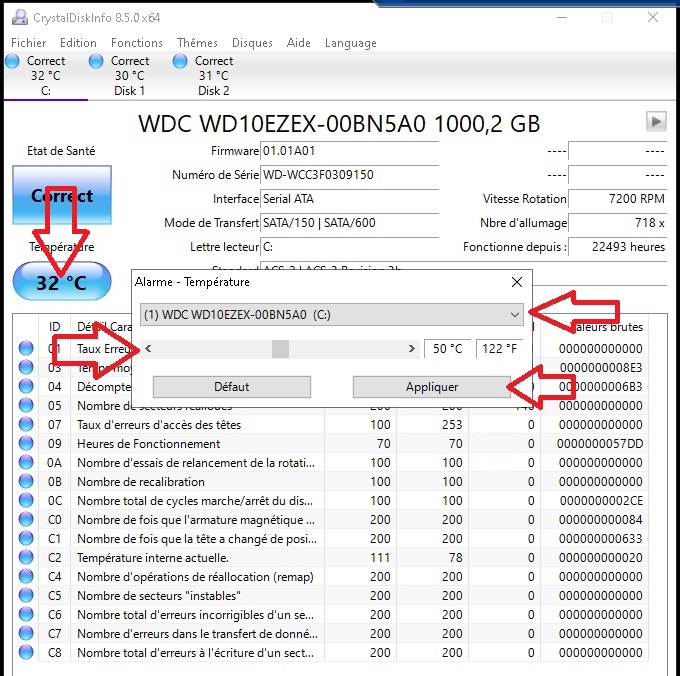The height and width of the screenshot is (676, 680).
Task: Click status orb for attribute C0
Action: coord(26,519)
